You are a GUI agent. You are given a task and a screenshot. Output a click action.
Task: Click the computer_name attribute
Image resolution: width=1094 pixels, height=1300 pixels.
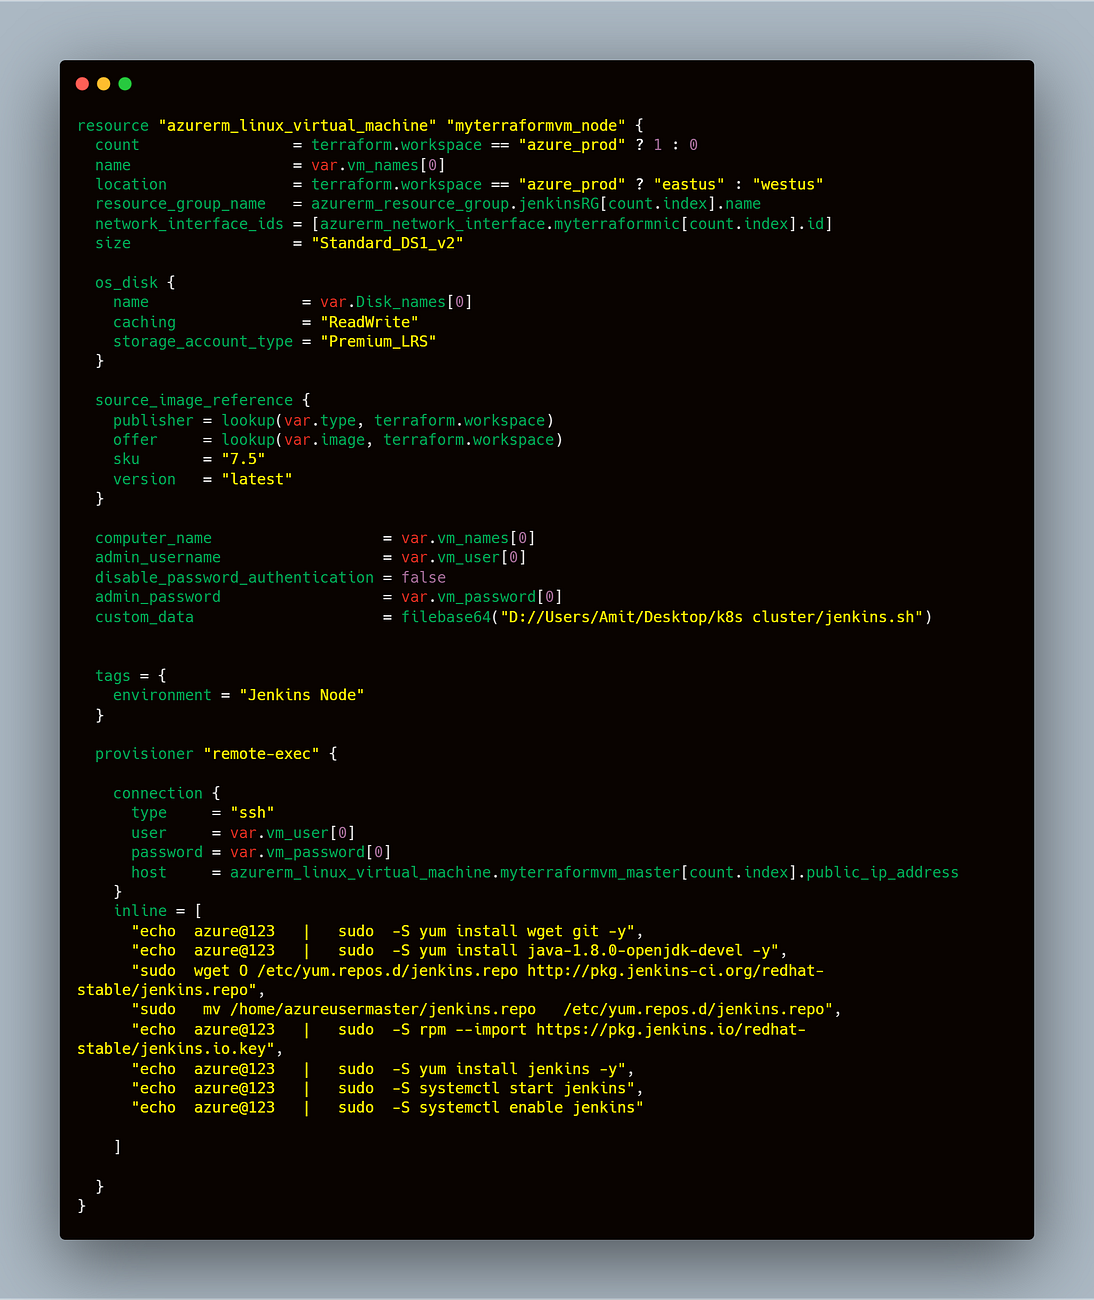click(x=153, y=539)
